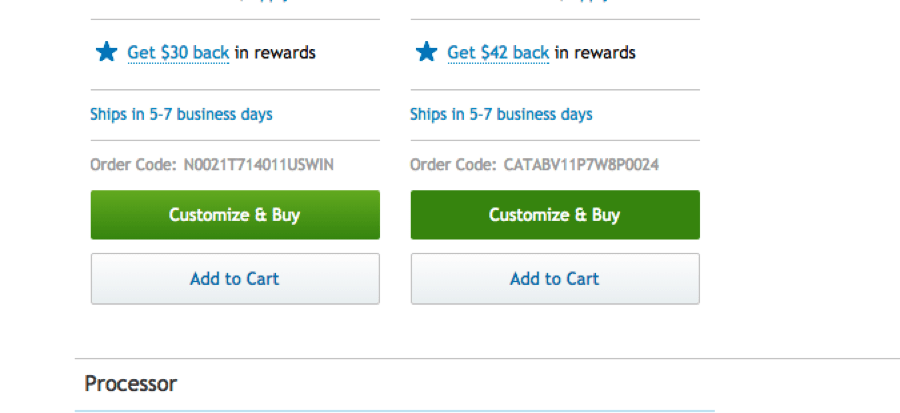
Task: Click the blue star beside $42 rewards
Action: click(x=426, y=52)
